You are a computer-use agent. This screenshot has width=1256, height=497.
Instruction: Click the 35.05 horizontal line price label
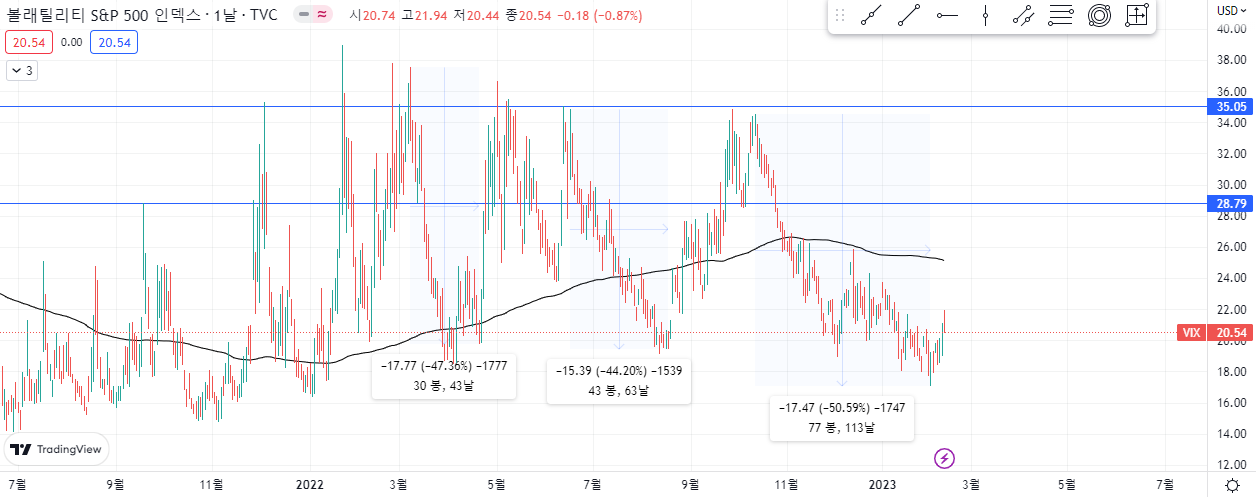1231,107
